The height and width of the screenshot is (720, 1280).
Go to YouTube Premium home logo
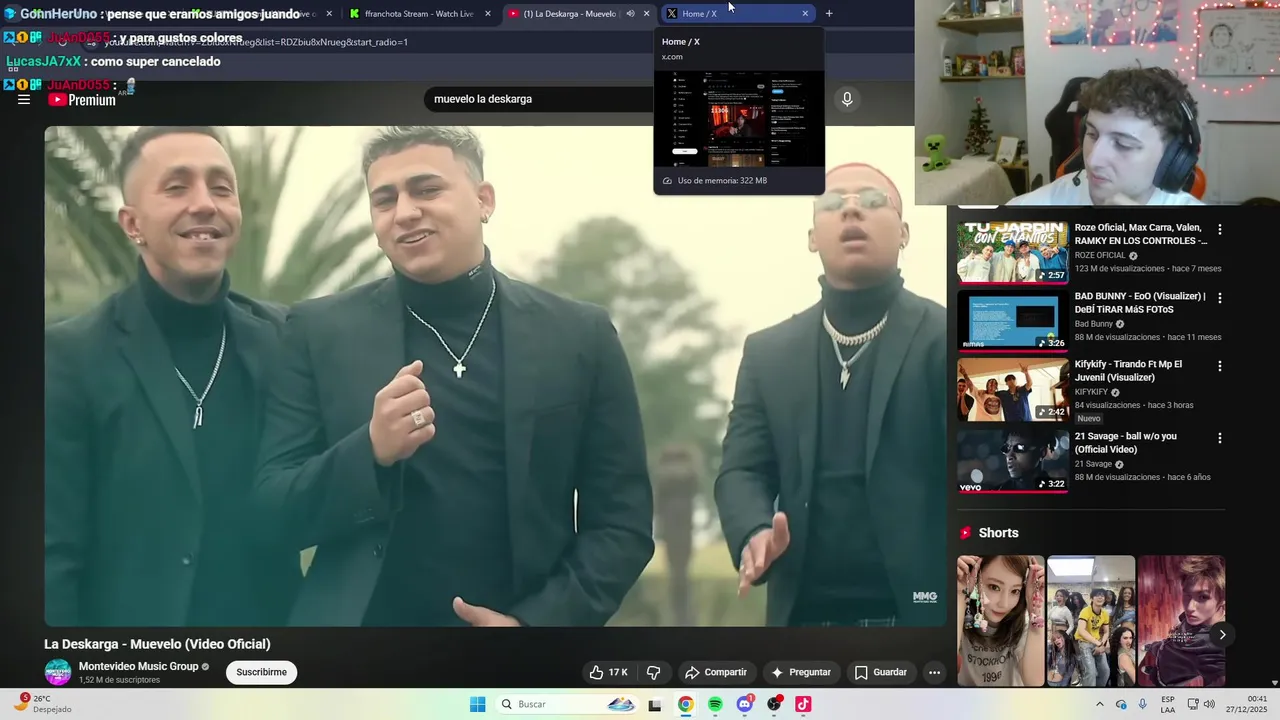coord(82,99)
